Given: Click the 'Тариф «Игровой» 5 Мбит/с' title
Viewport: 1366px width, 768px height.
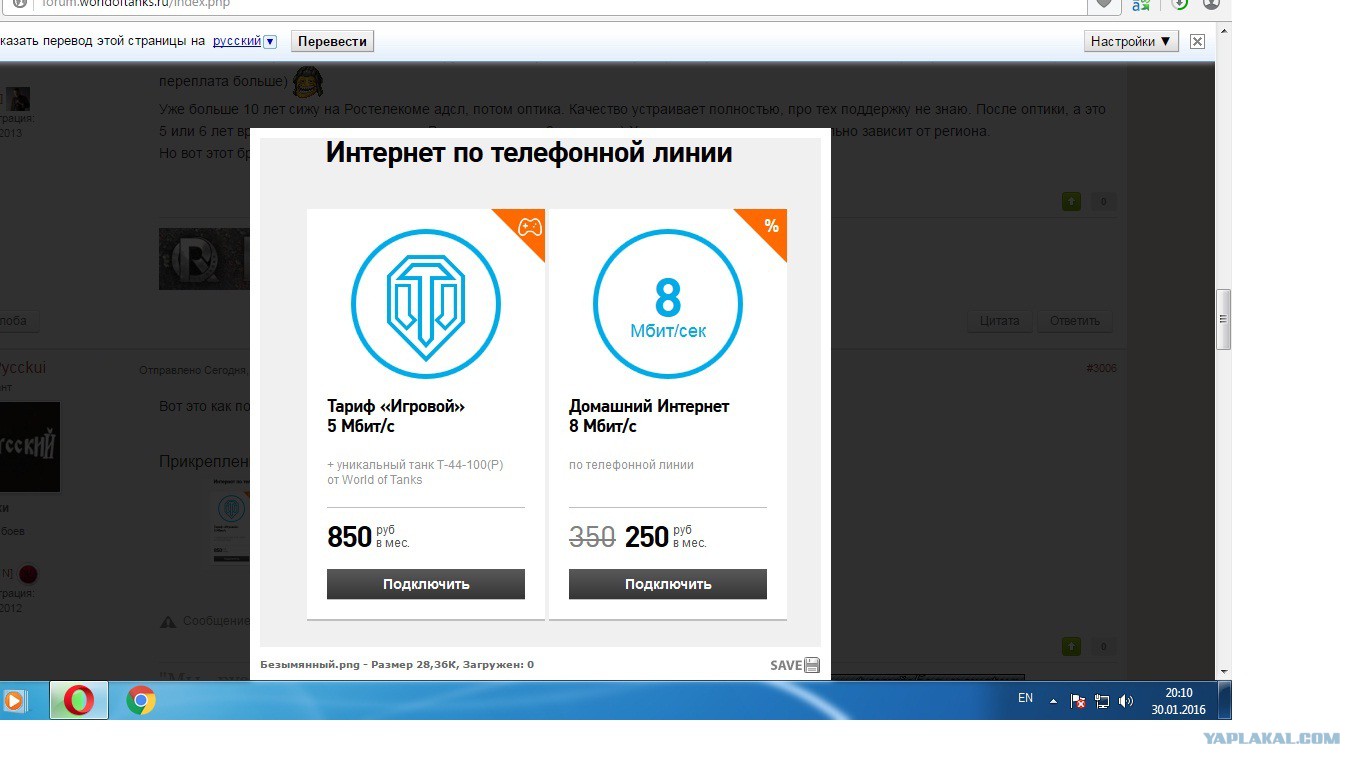Looking at the screenshot, I should tap(396, 416).
